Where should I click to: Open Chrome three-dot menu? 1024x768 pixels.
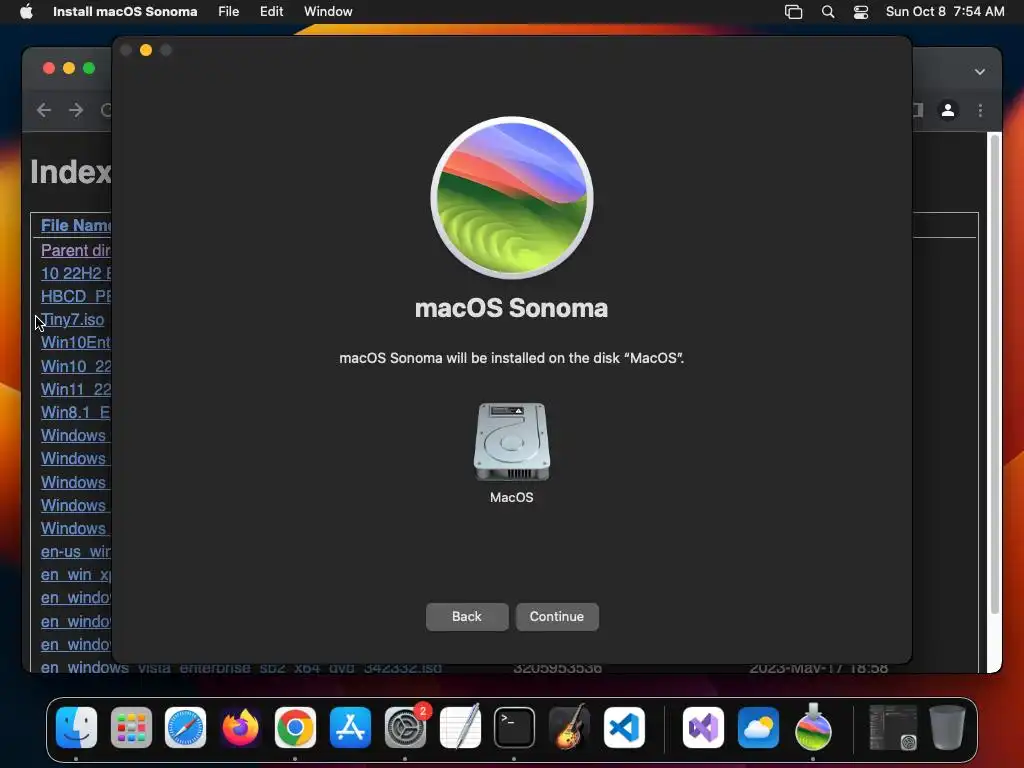point(980,110)
